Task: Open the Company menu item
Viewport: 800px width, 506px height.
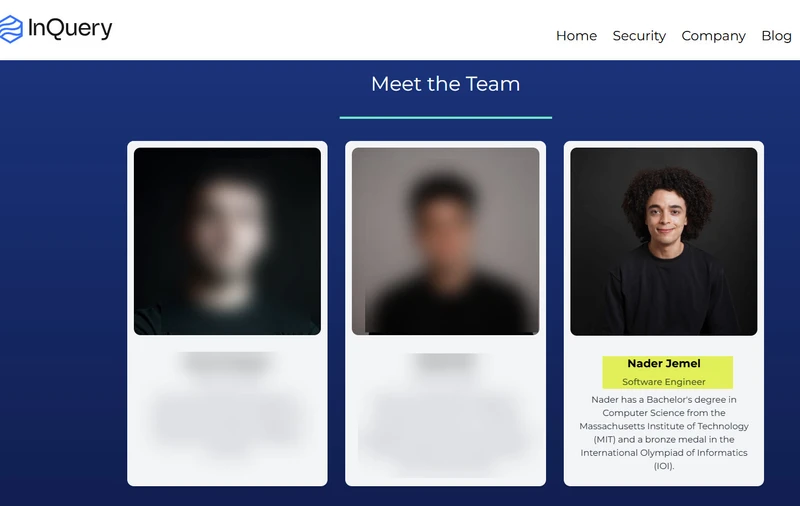Action: coord(713,36)
